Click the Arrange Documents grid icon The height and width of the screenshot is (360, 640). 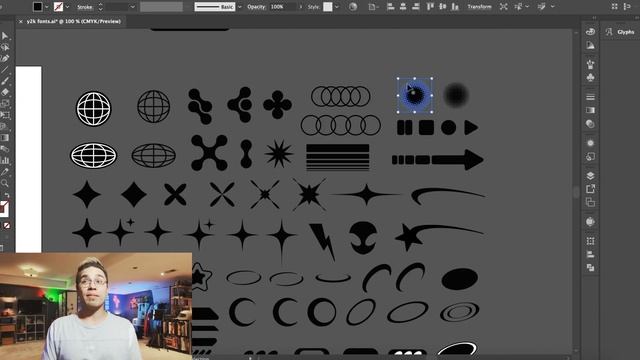(x=615, y=7)
